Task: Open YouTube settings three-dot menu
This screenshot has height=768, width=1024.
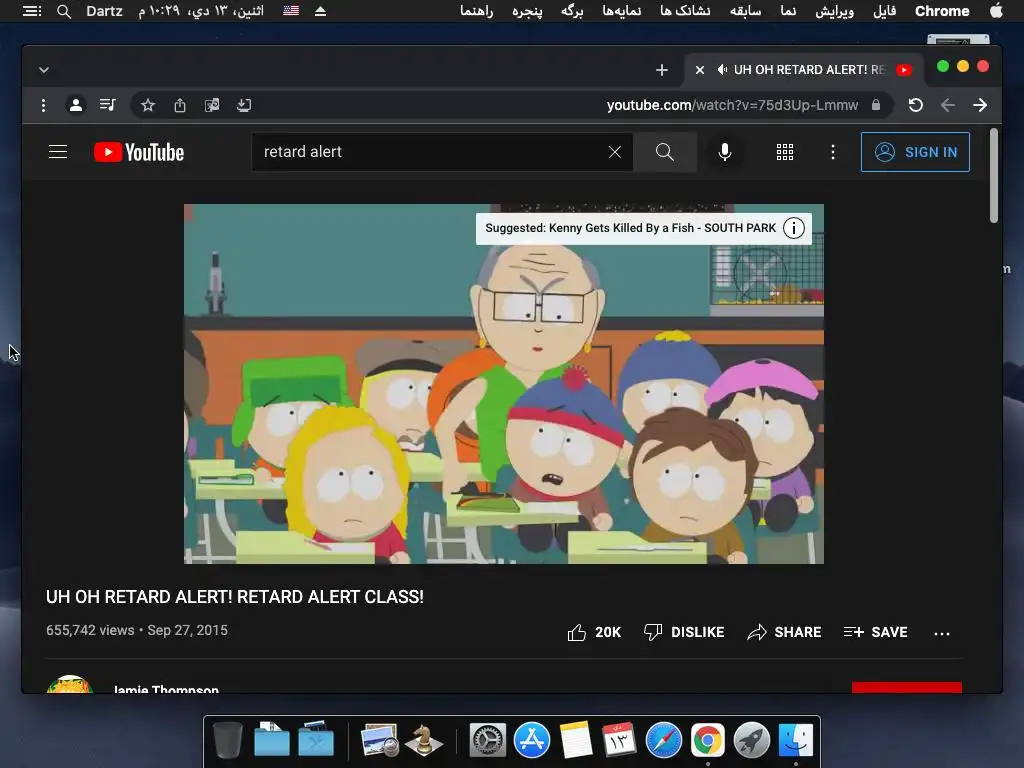Action: point(833,152)
